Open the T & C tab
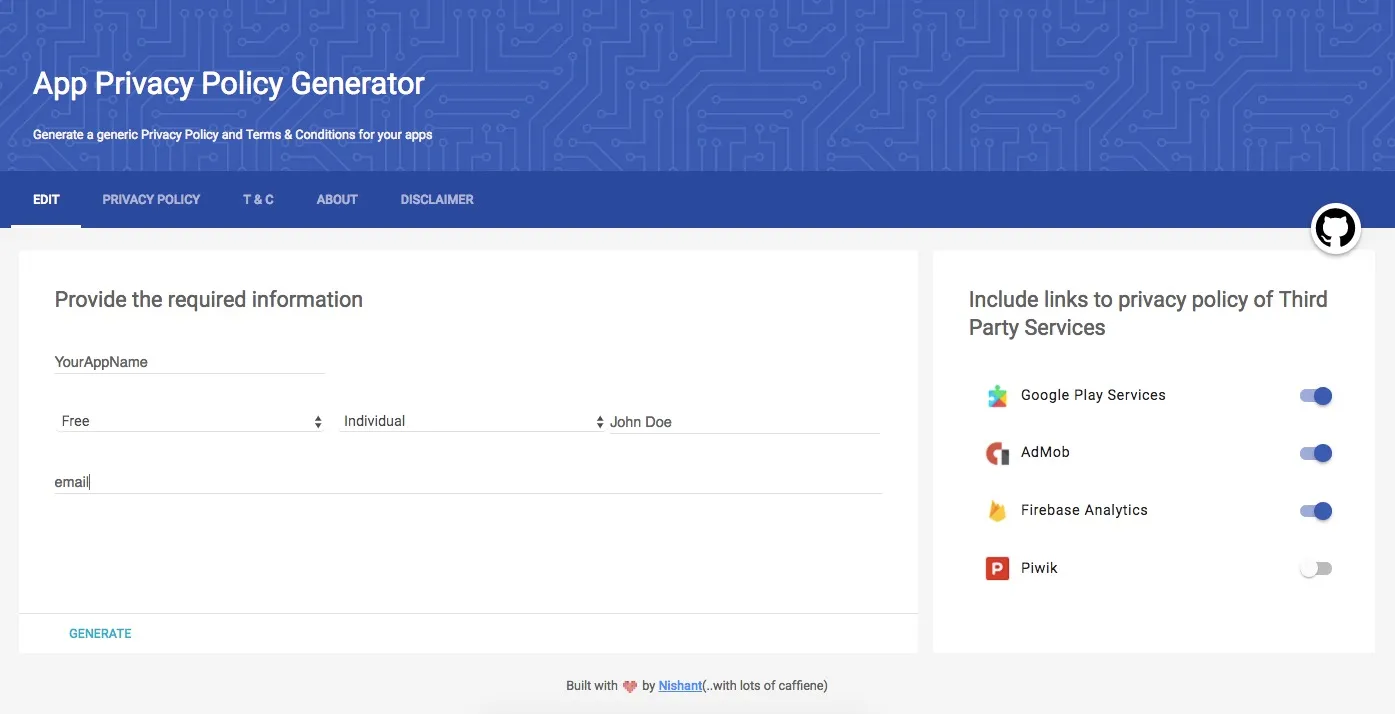 click(257, 199)
